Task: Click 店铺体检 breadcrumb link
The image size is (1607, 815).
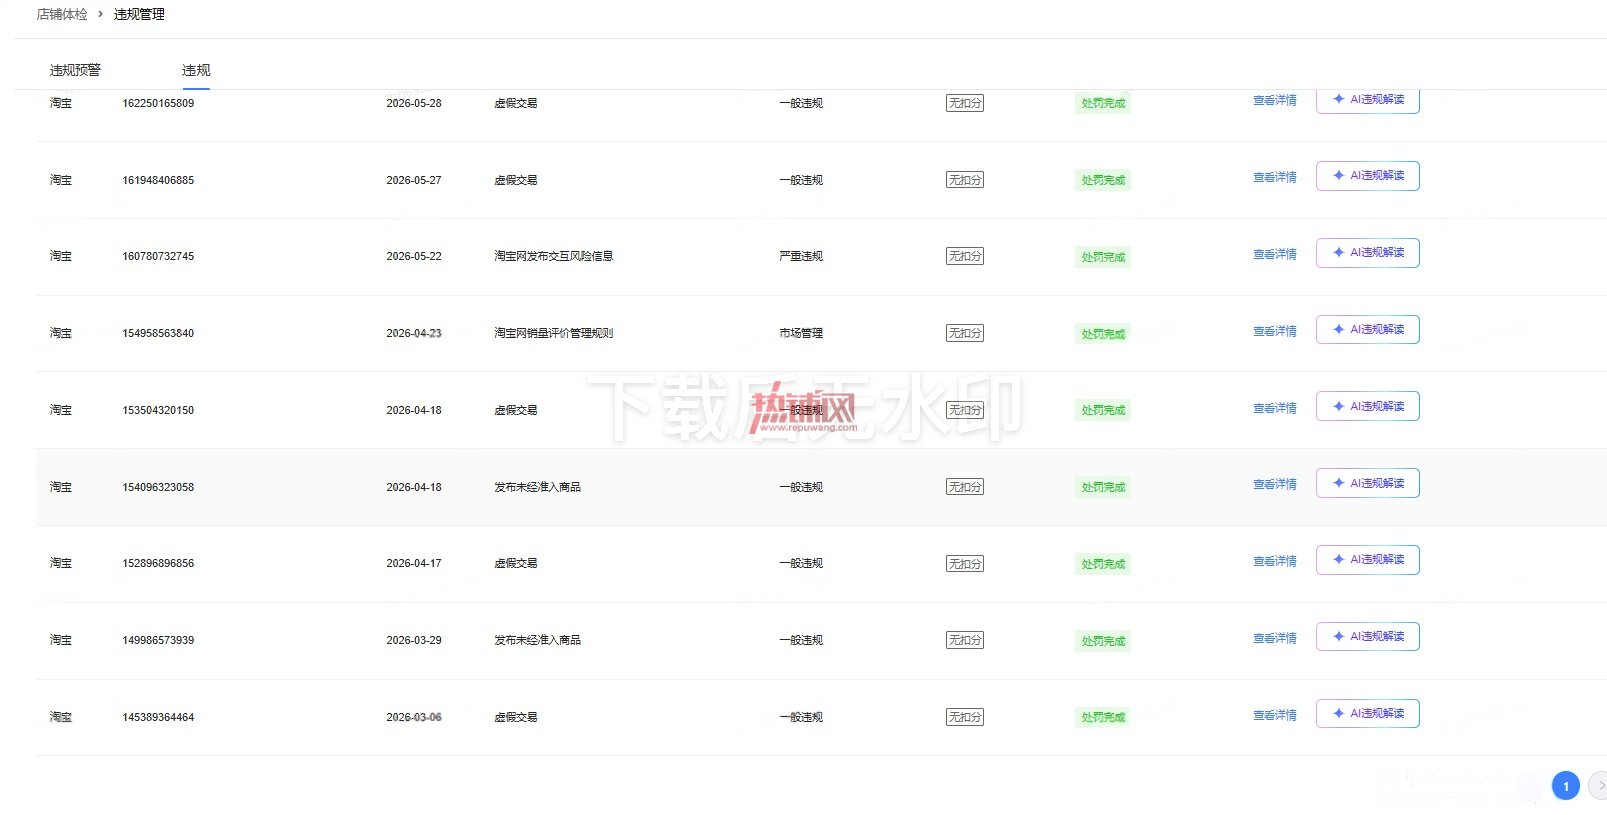Action: pos(62,14)
